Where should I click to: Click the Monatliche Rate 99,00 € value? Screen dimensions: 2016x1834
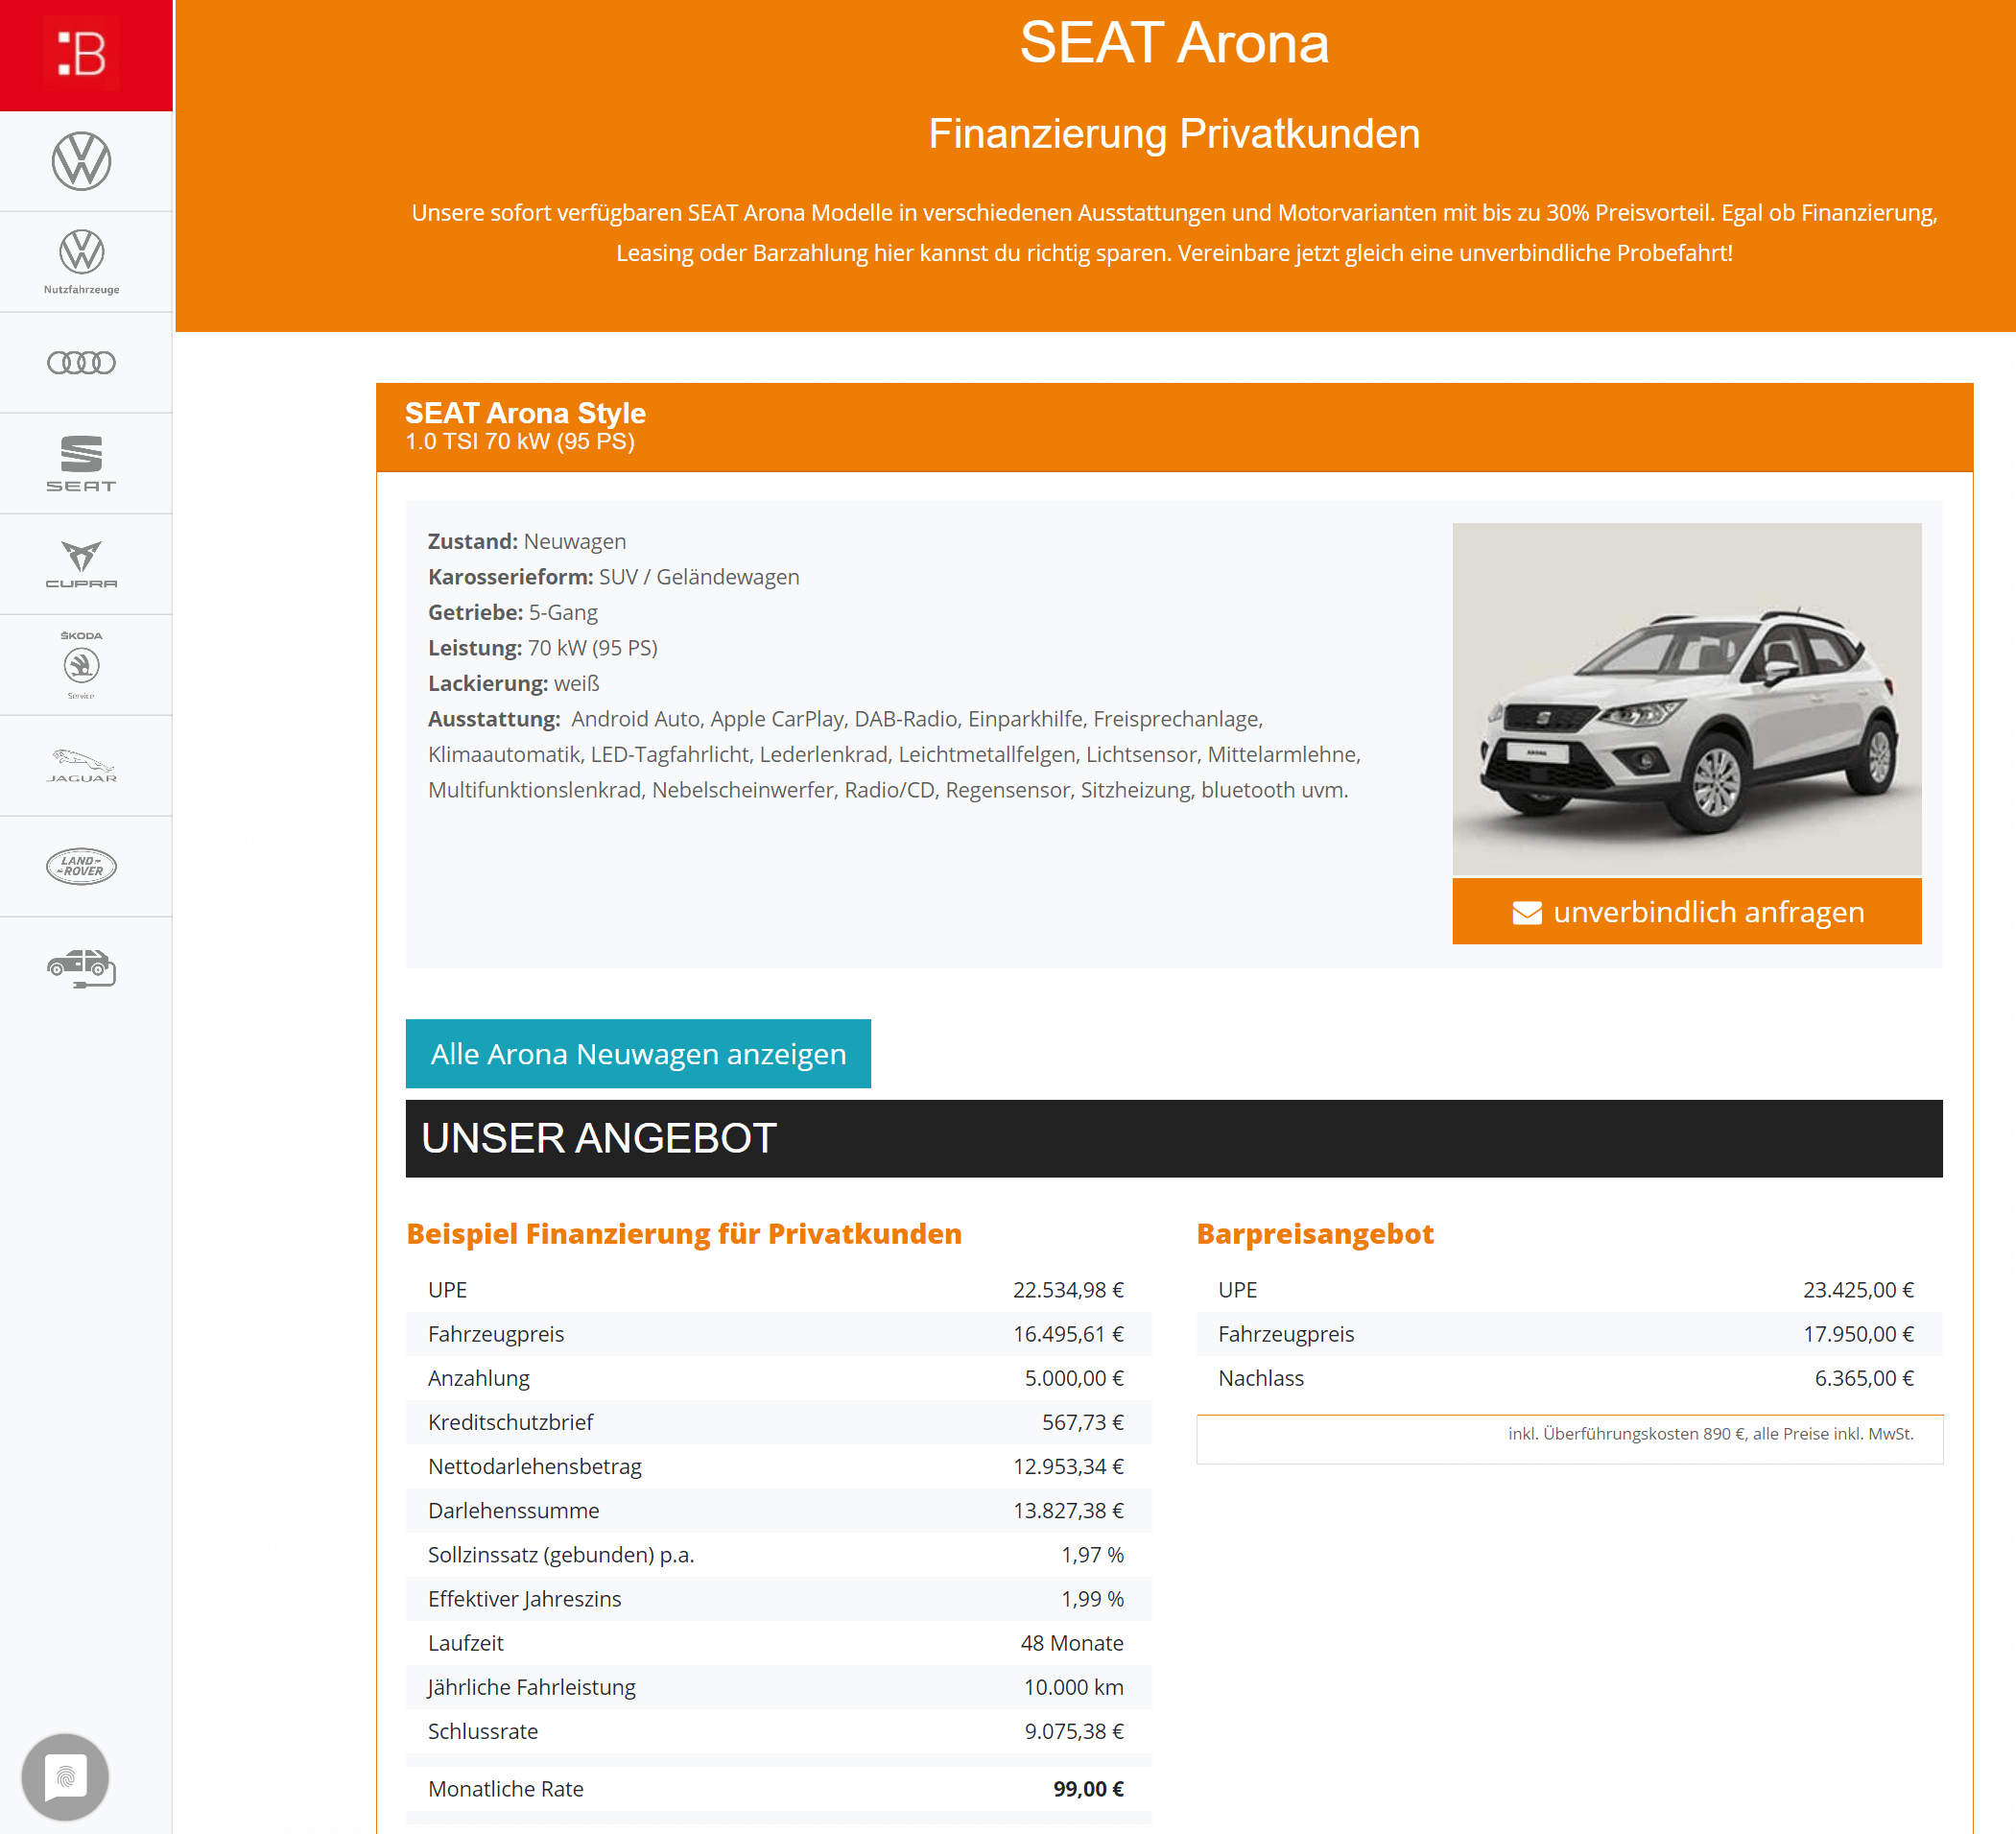tap(1088, 1787)
